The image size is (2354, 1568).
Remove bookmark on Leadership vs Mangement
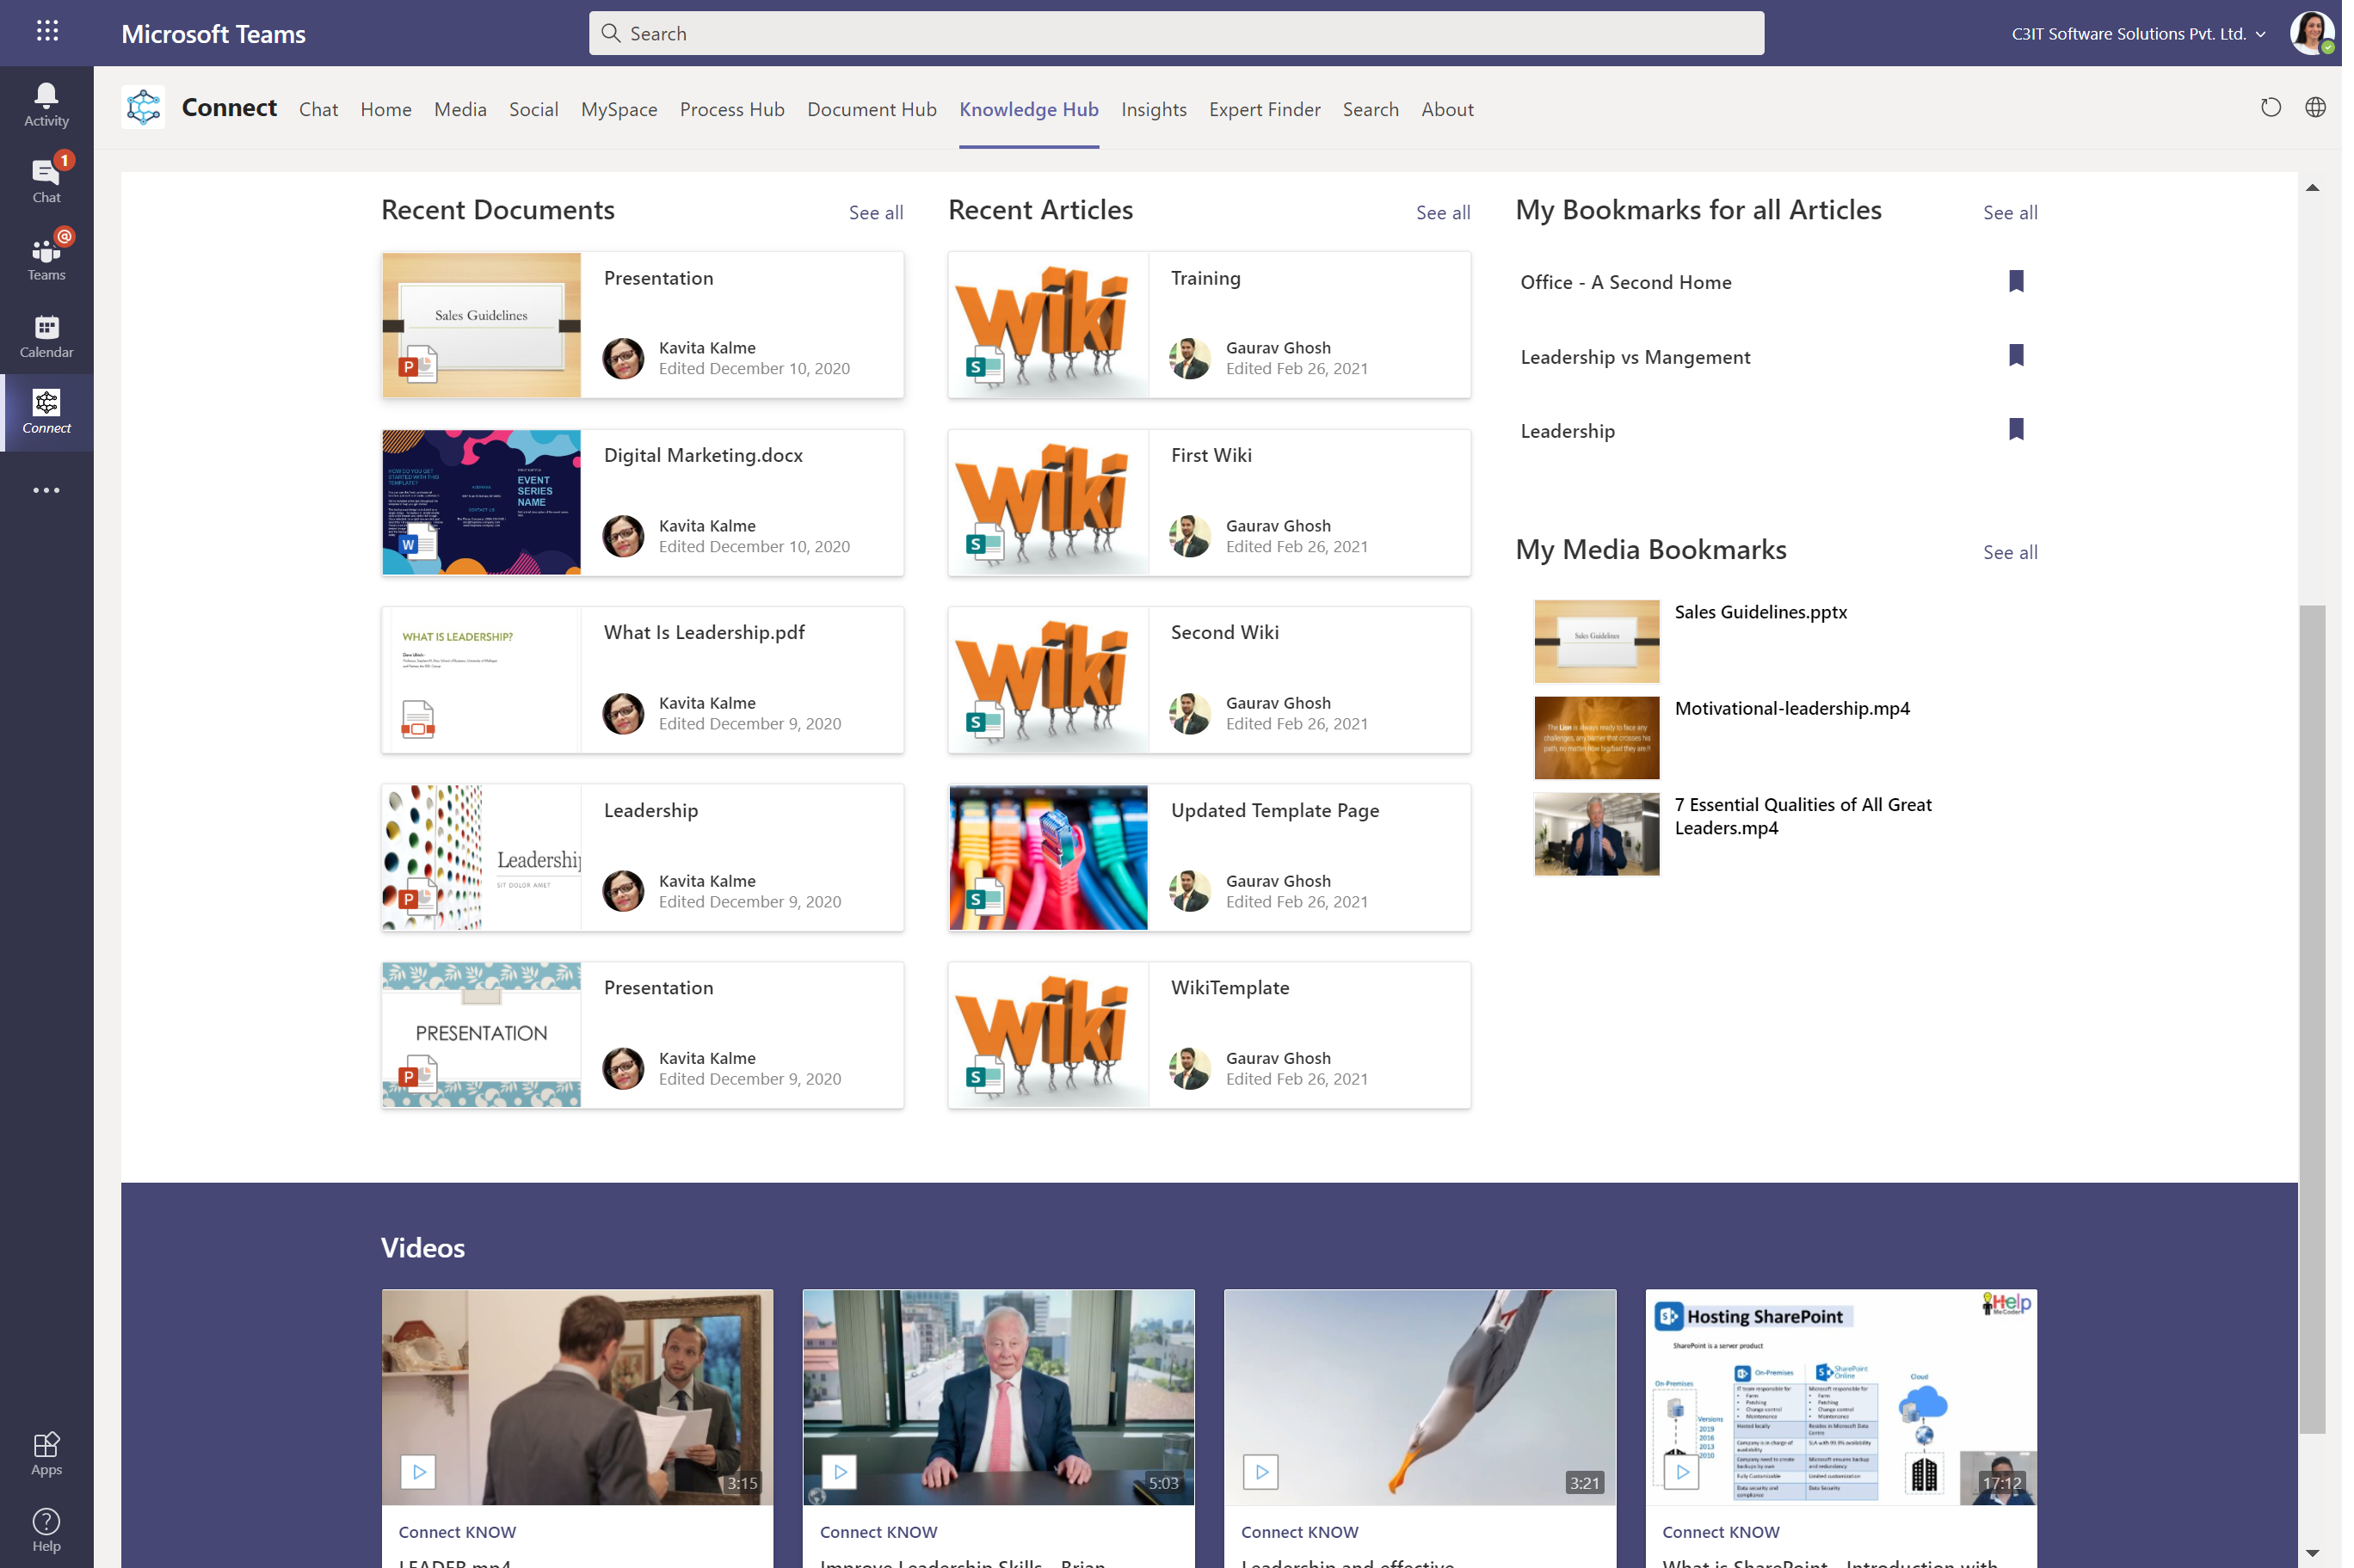(2015, 356)
